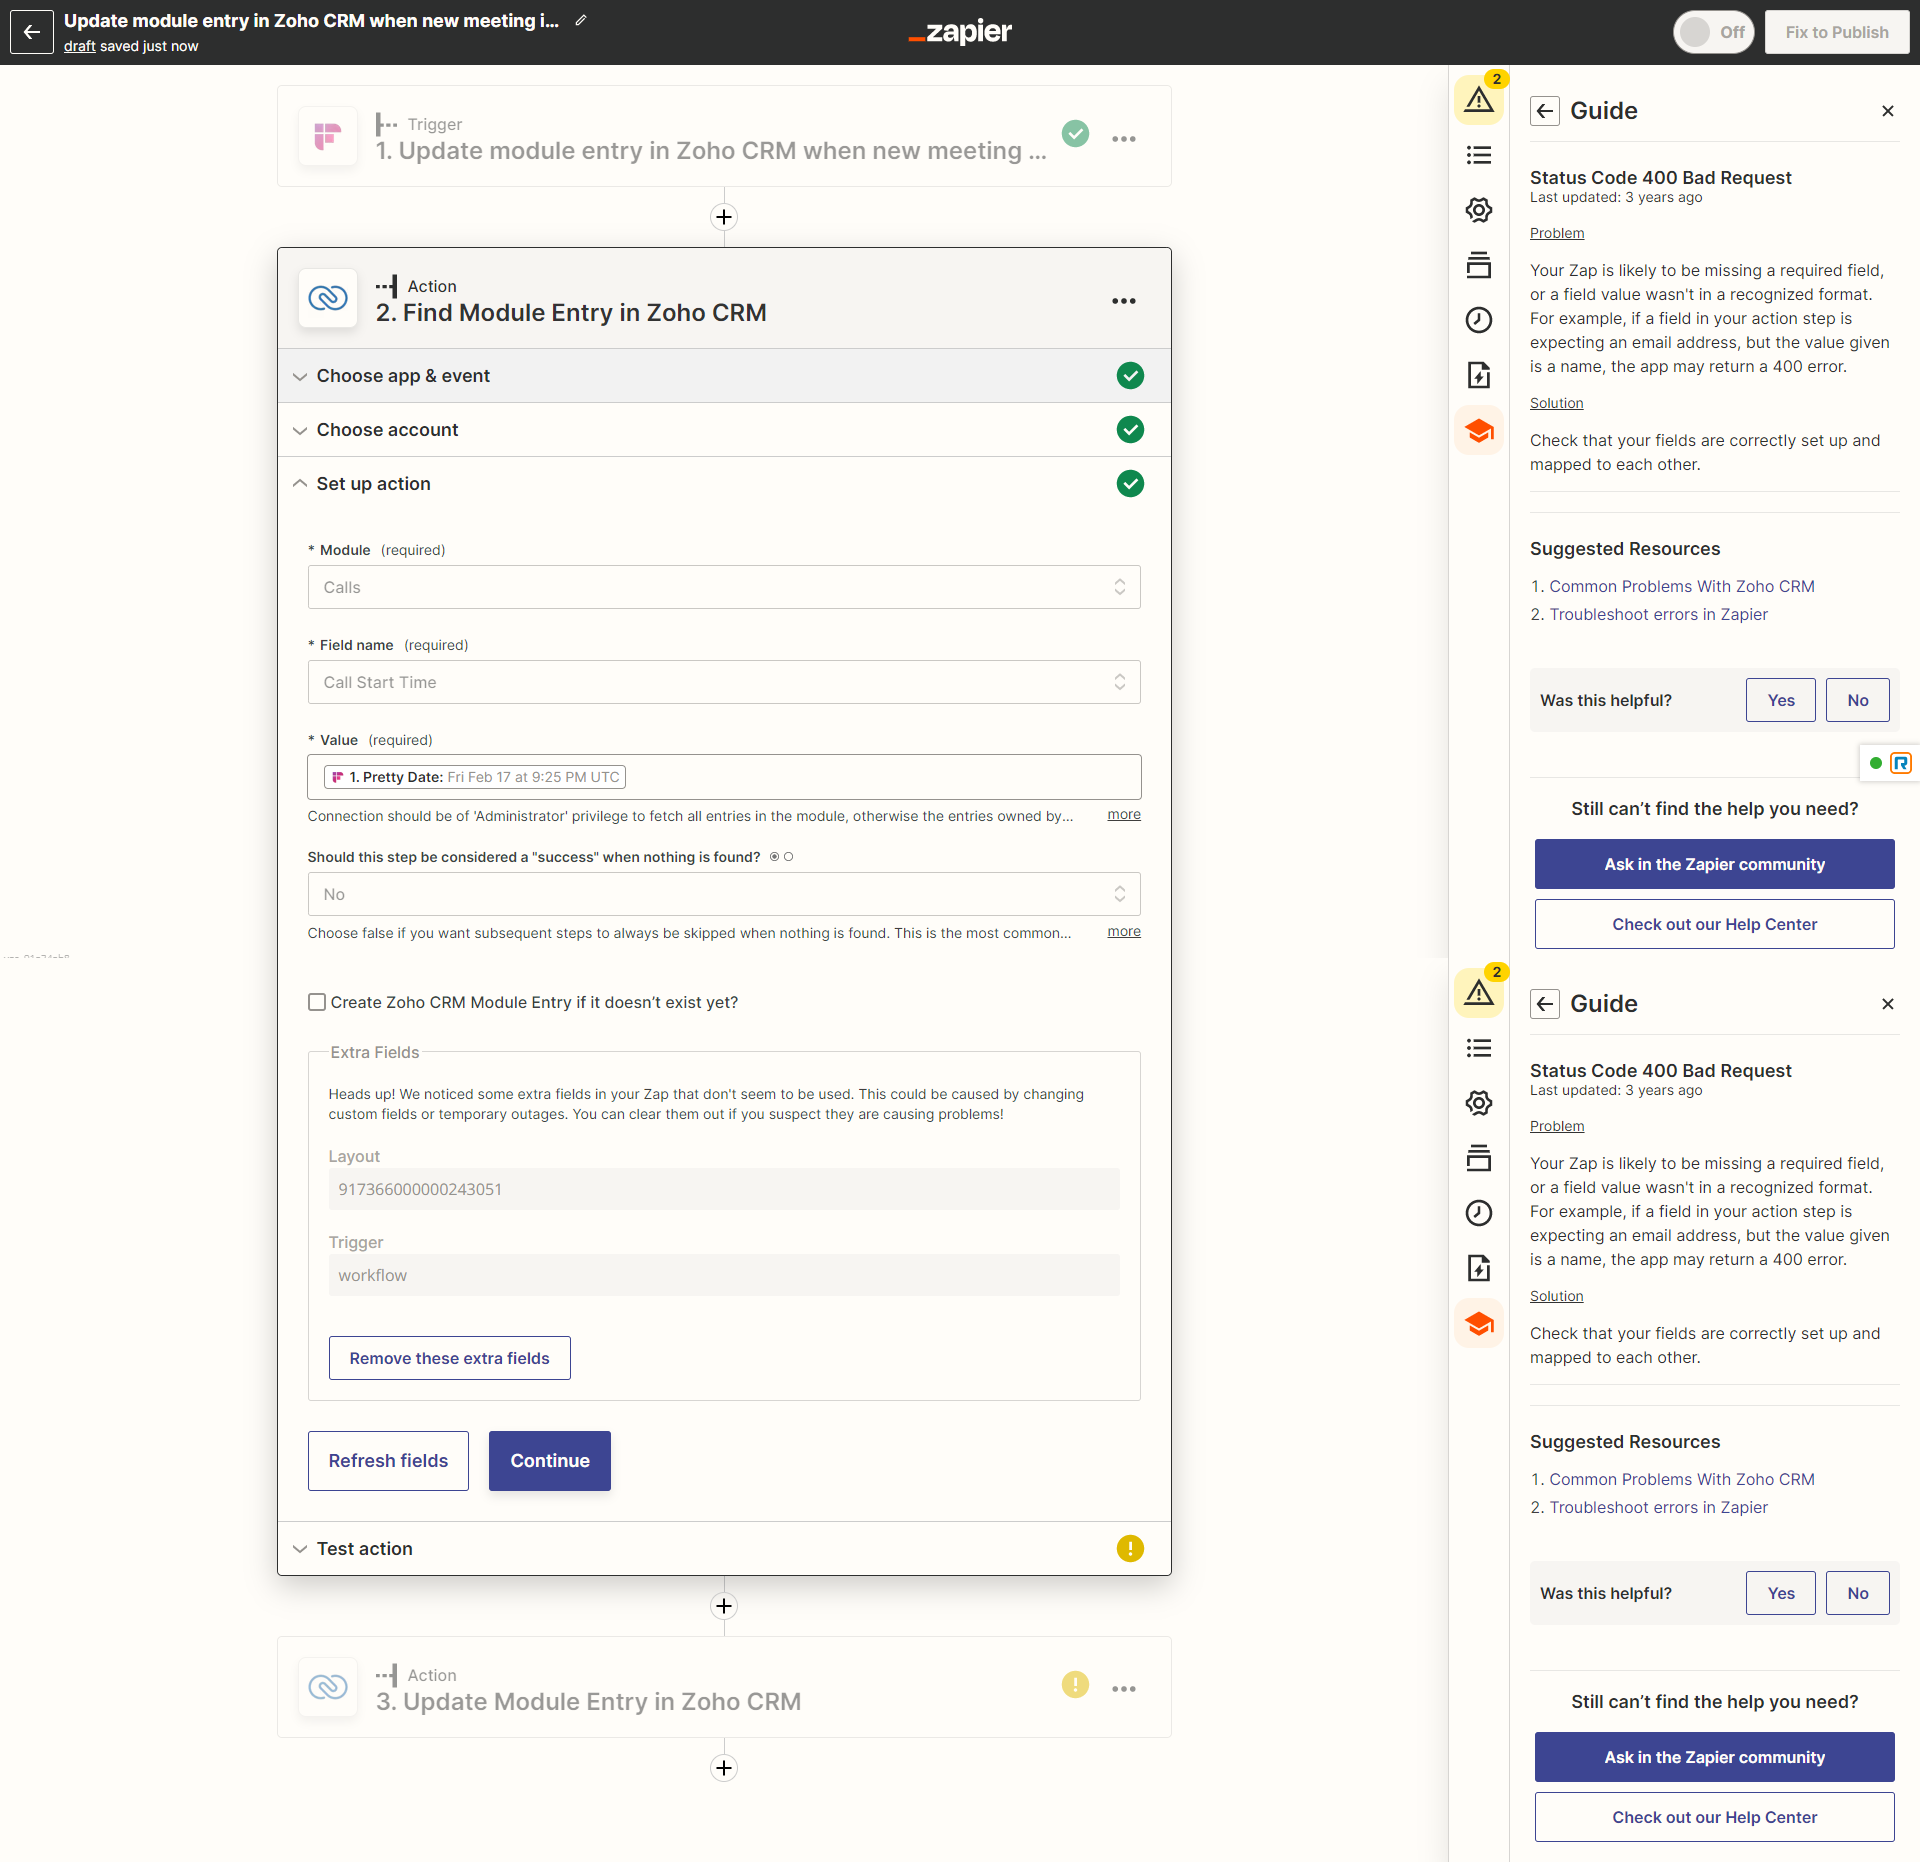Expand success help text with more link

[x=1124, y=932]
